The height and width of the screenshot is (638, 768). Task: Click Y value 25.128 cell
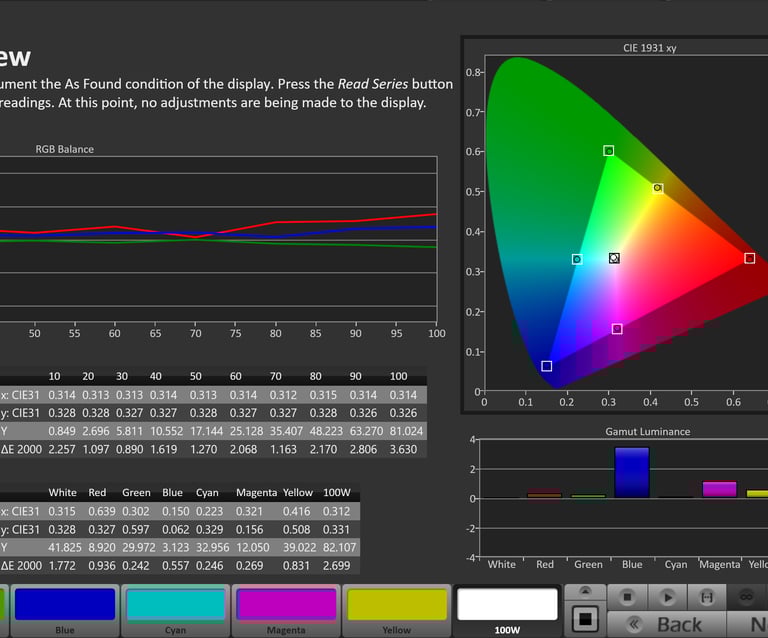(246, 431)
